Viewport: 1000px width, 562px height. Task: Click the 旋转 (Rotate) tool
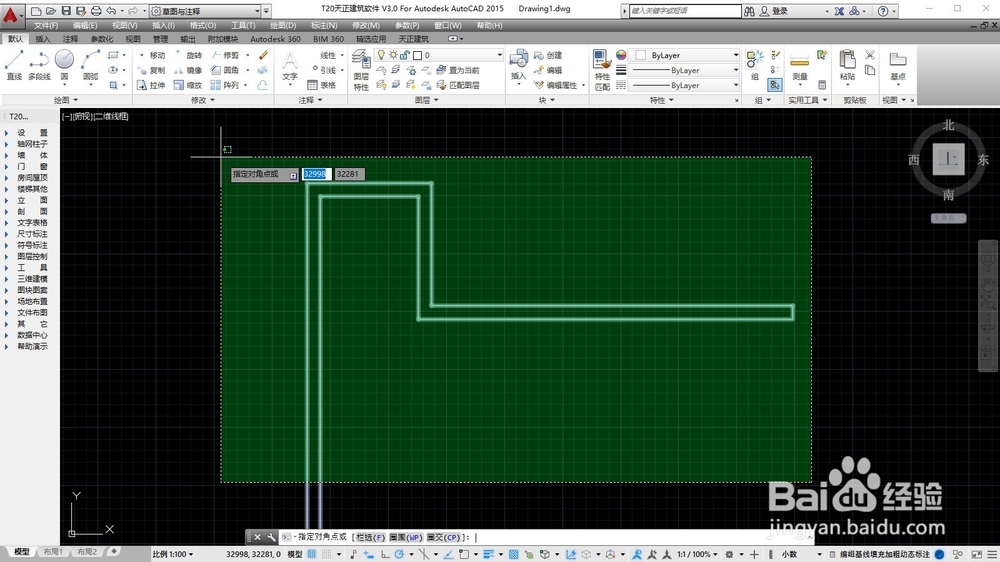189,55
